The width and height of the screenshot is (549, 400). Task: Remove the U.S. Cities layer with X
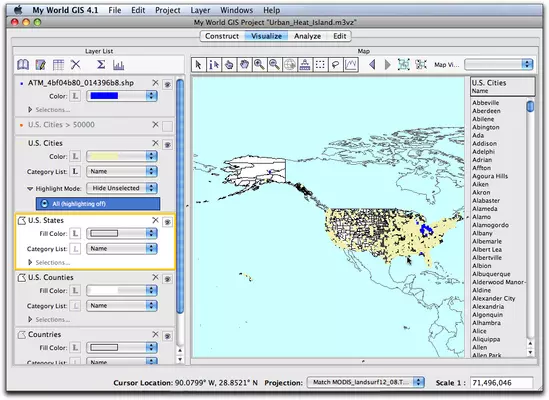155,143
